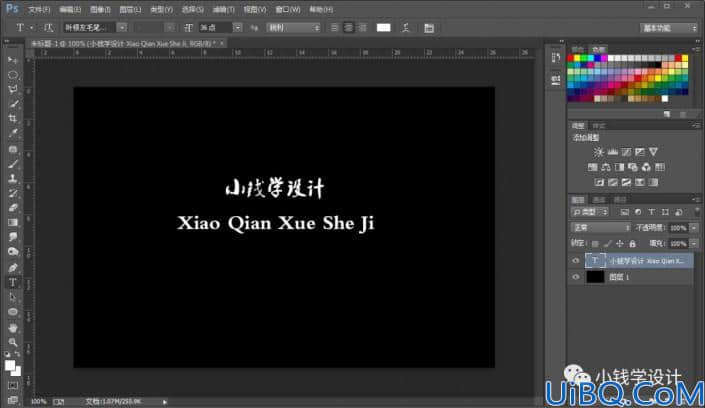The height and width of the screenshot is (408, 705).
Task: Open the anti-aliasing method dropdown
Action: pos(294,28)
